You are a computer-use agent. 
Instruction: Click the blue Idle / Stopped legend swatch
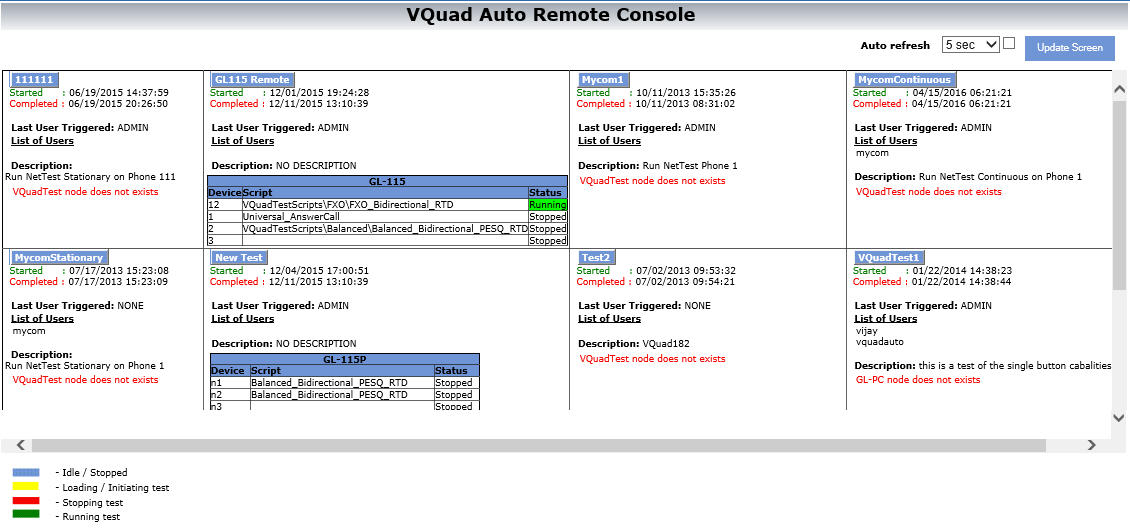26,473
